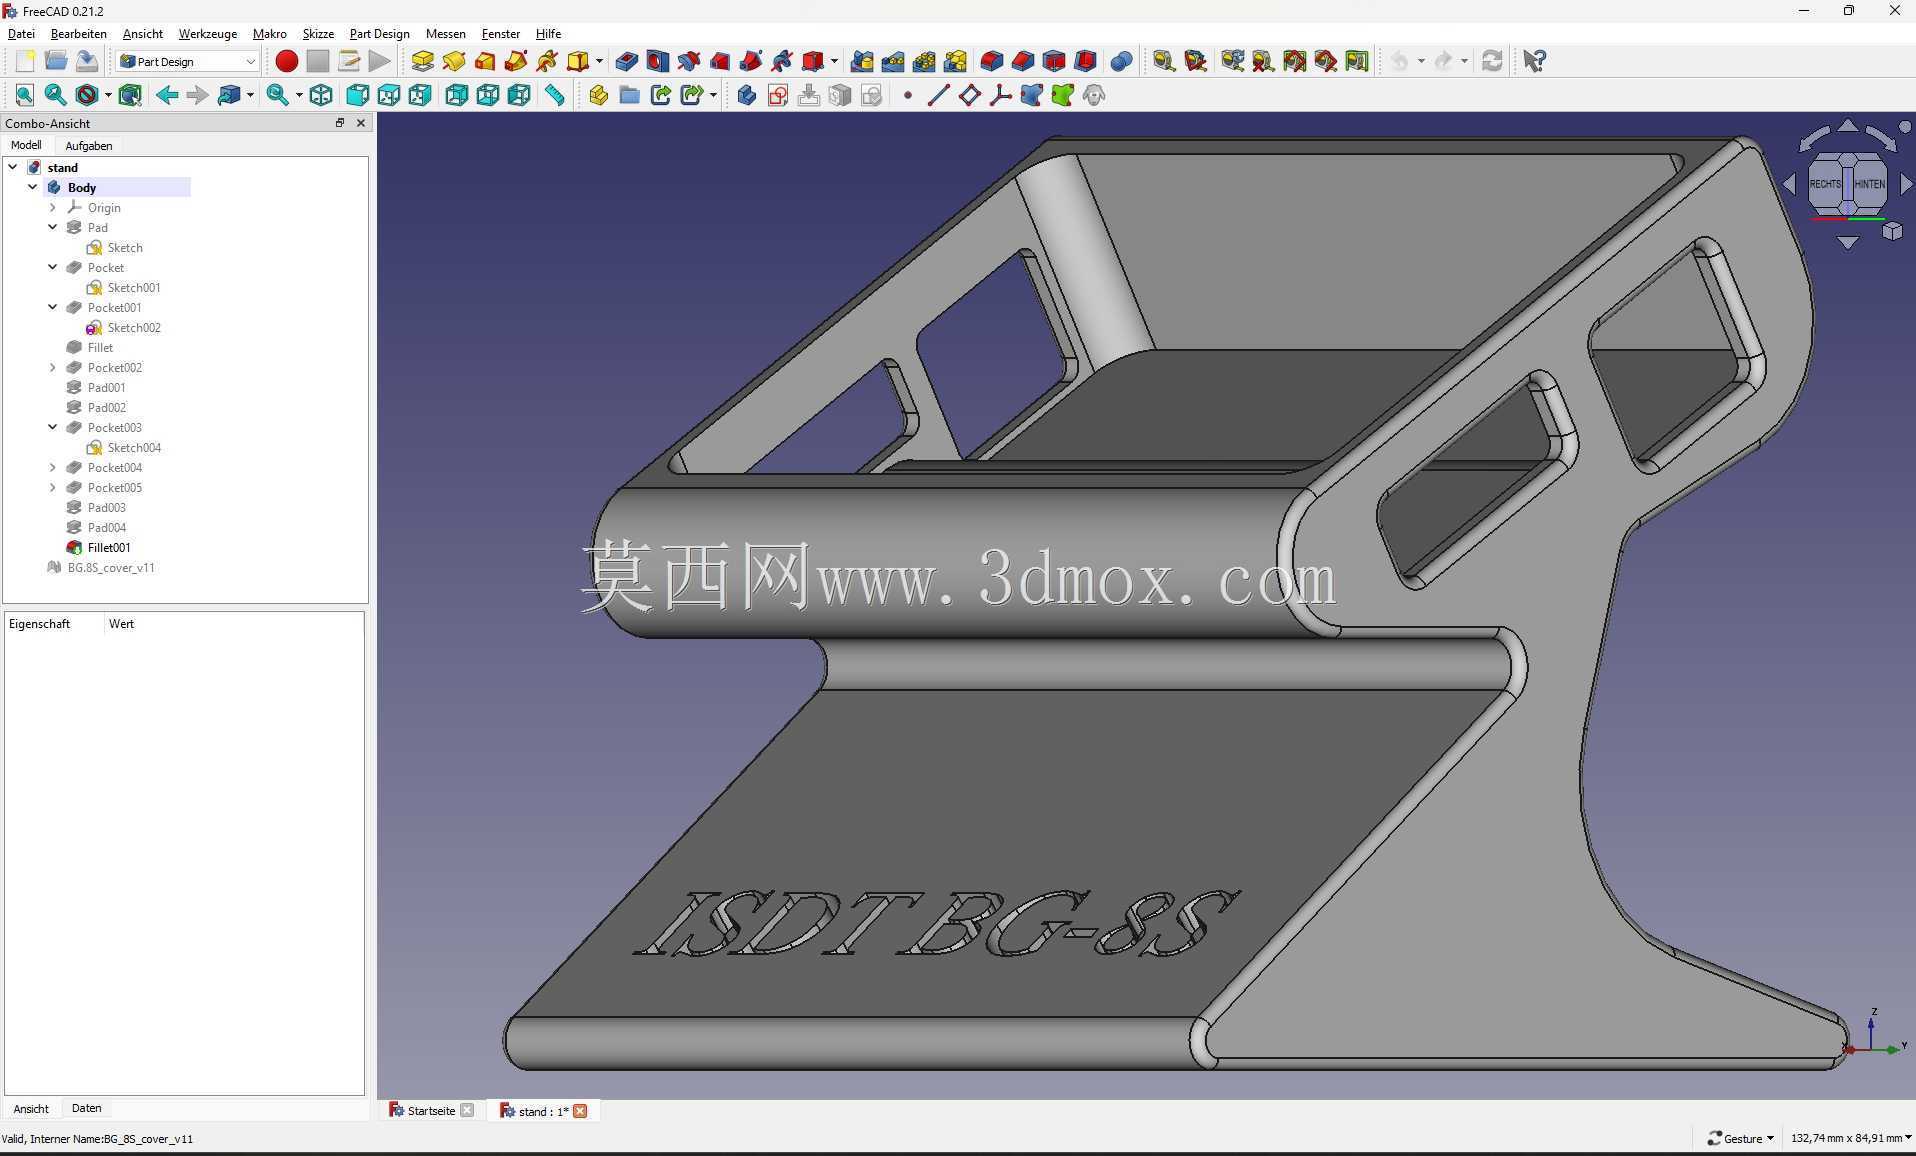Toggle measurement 3D display icon

click(x=1325, y=61)
